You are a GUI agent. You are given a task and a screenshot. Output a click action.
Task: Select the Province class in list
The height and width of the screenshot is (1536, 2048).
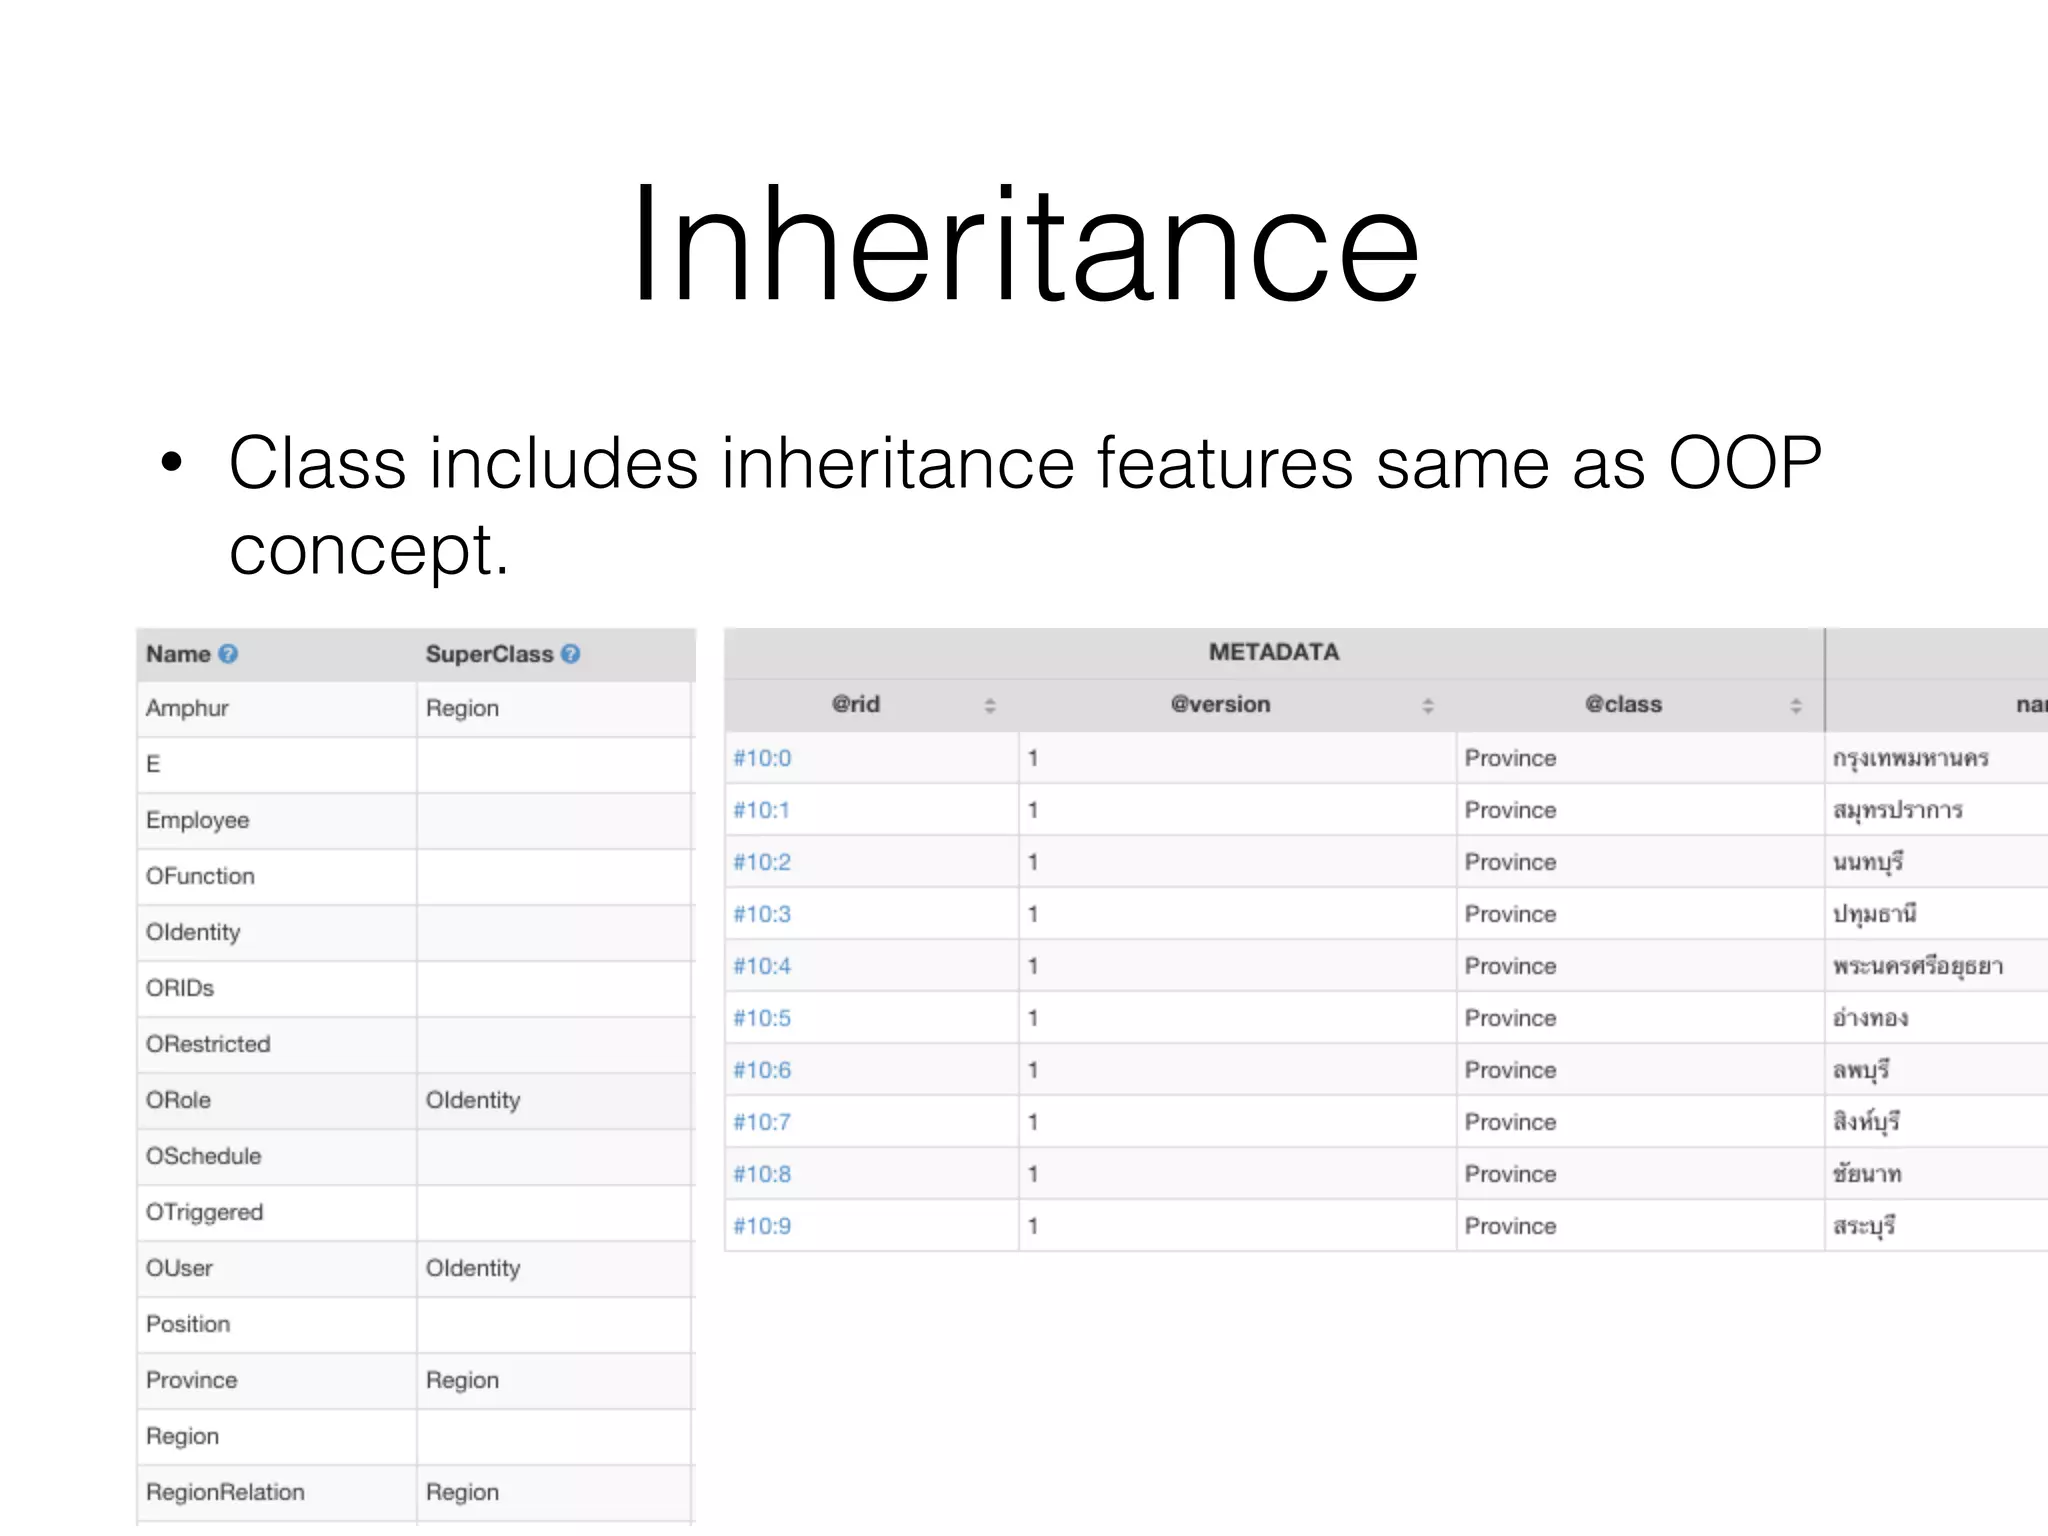coord(192,1380)
